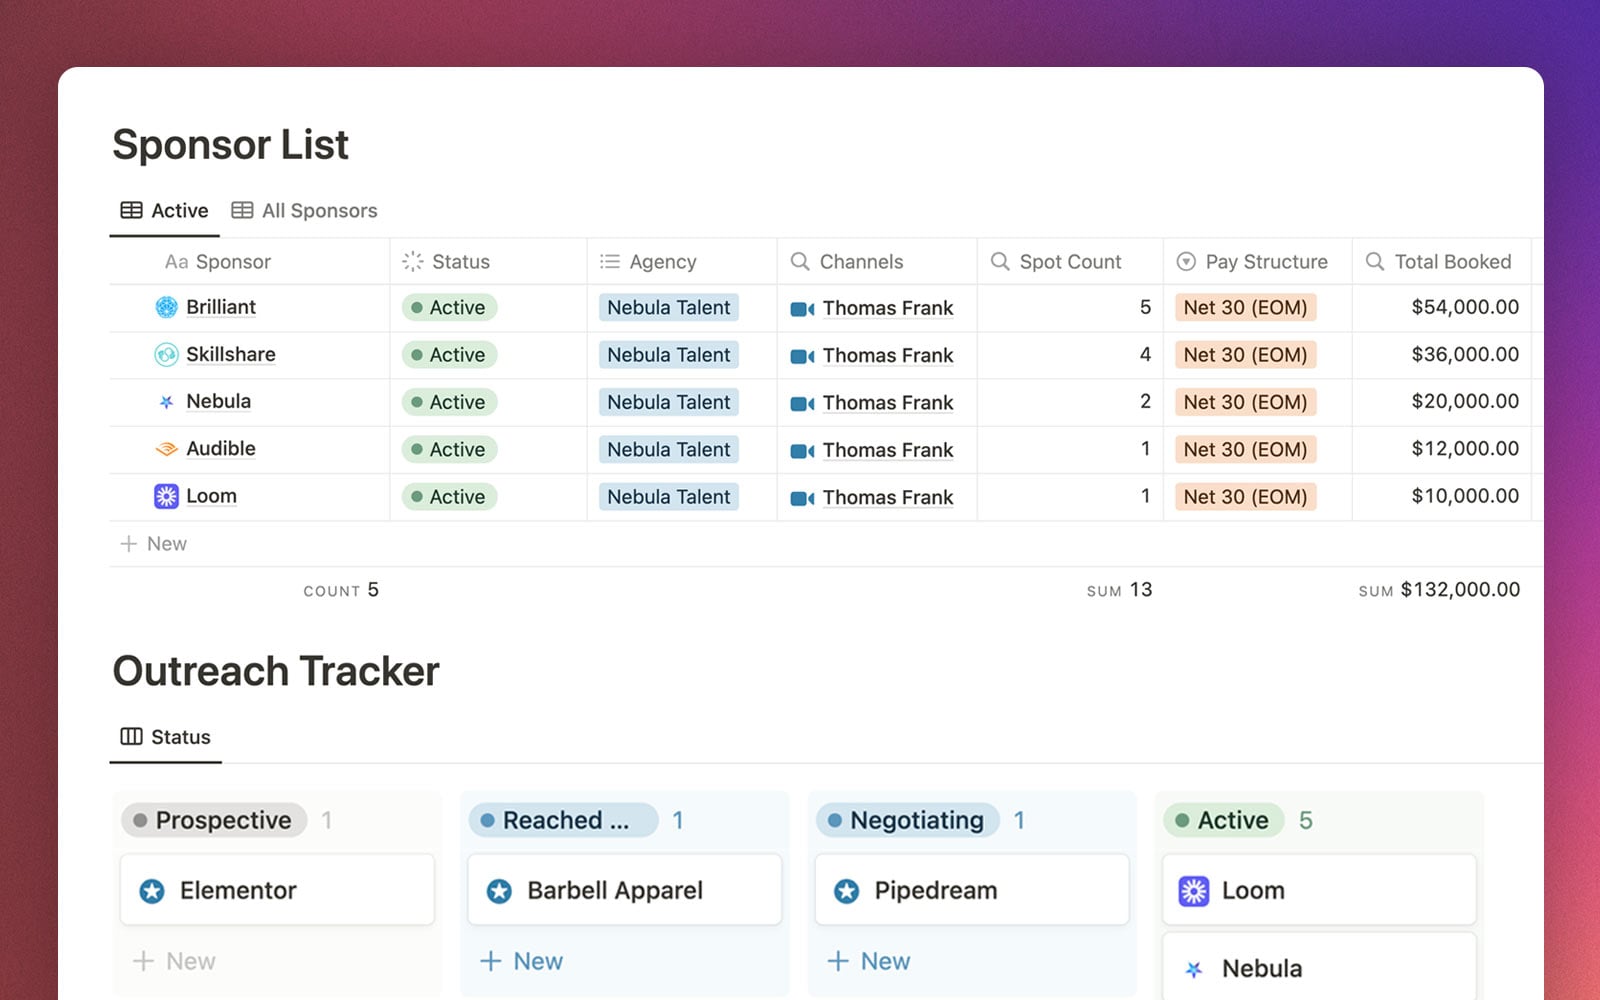The width and height of the screenshot is (1600, 1000).
Task: Add a new card in the Negotiating column
Action: pyautogui.click(x=868, y=960)
